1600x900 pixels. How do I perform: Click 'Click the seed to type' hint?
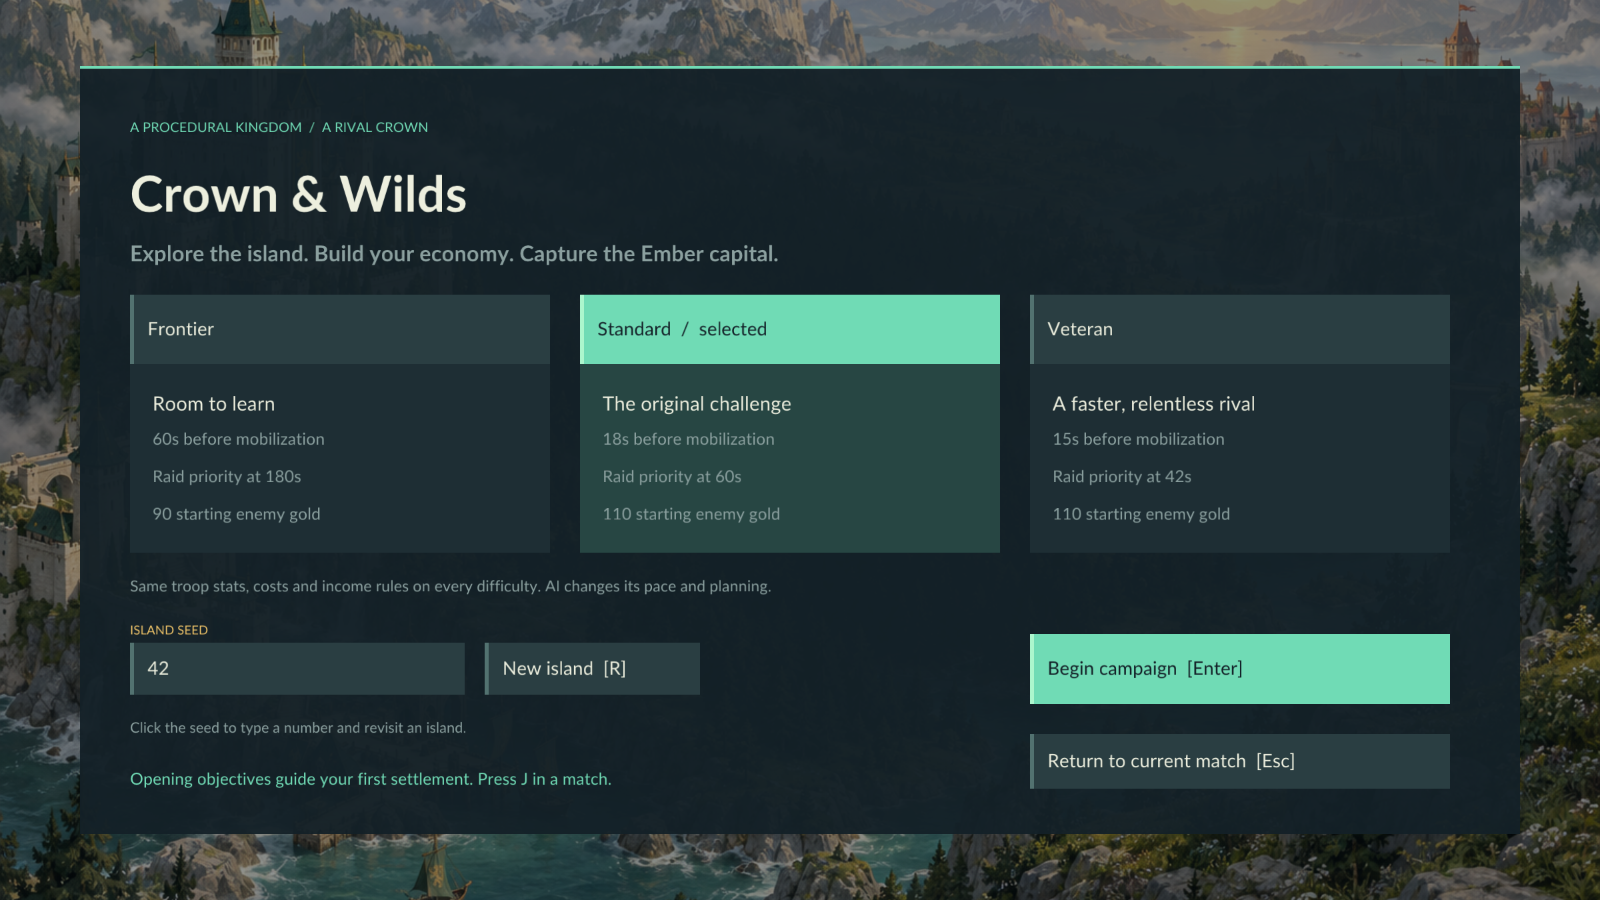coord(298,728)
